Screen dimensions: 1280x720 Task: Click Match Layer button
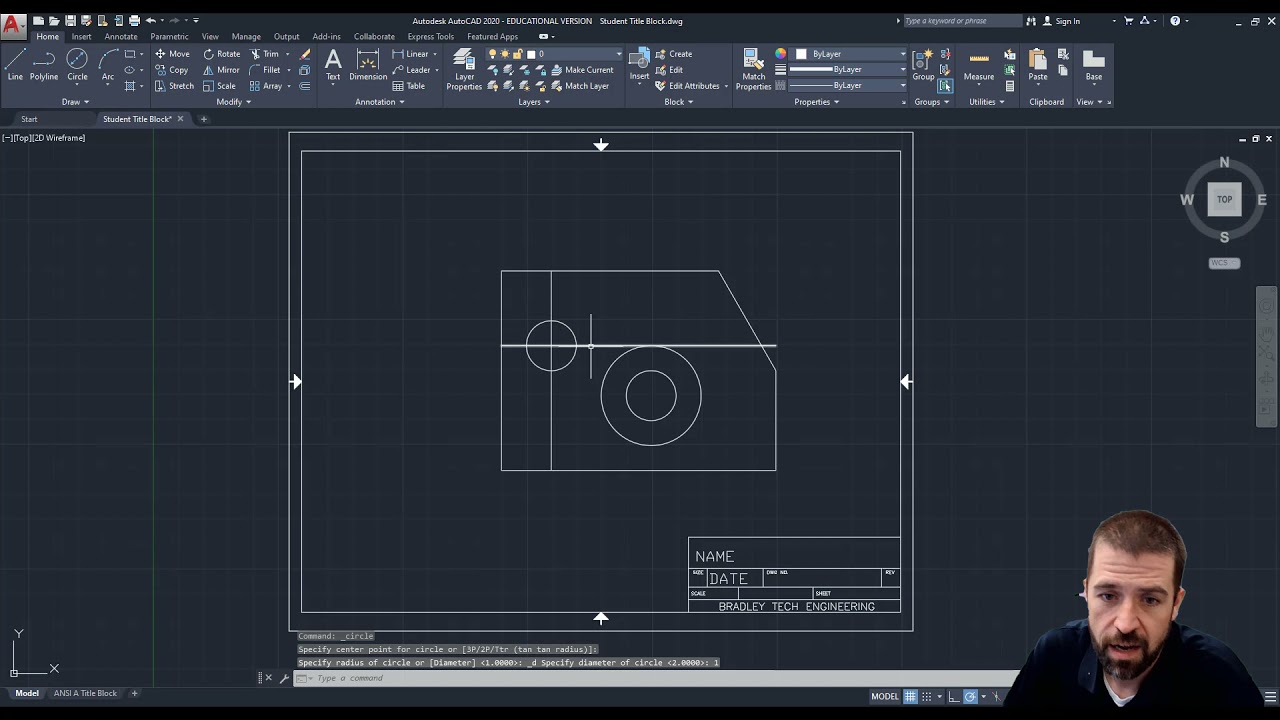click(x=579, y=86)
